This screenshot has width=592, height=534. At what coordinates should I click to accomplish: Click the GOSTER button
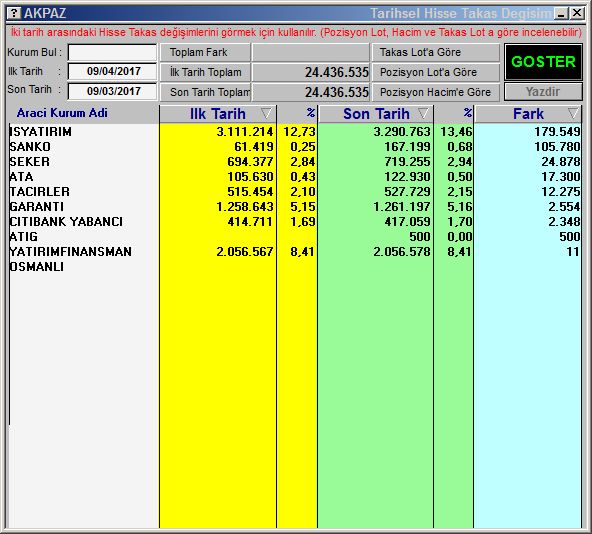point(543,62)
